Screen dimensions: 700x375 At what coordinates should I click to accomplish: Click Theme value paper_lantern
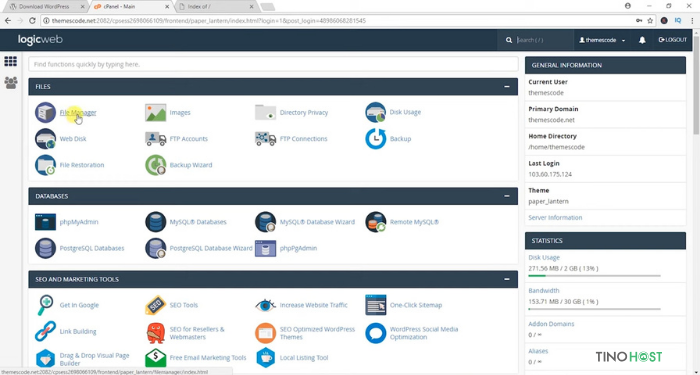tap(549, 201)
